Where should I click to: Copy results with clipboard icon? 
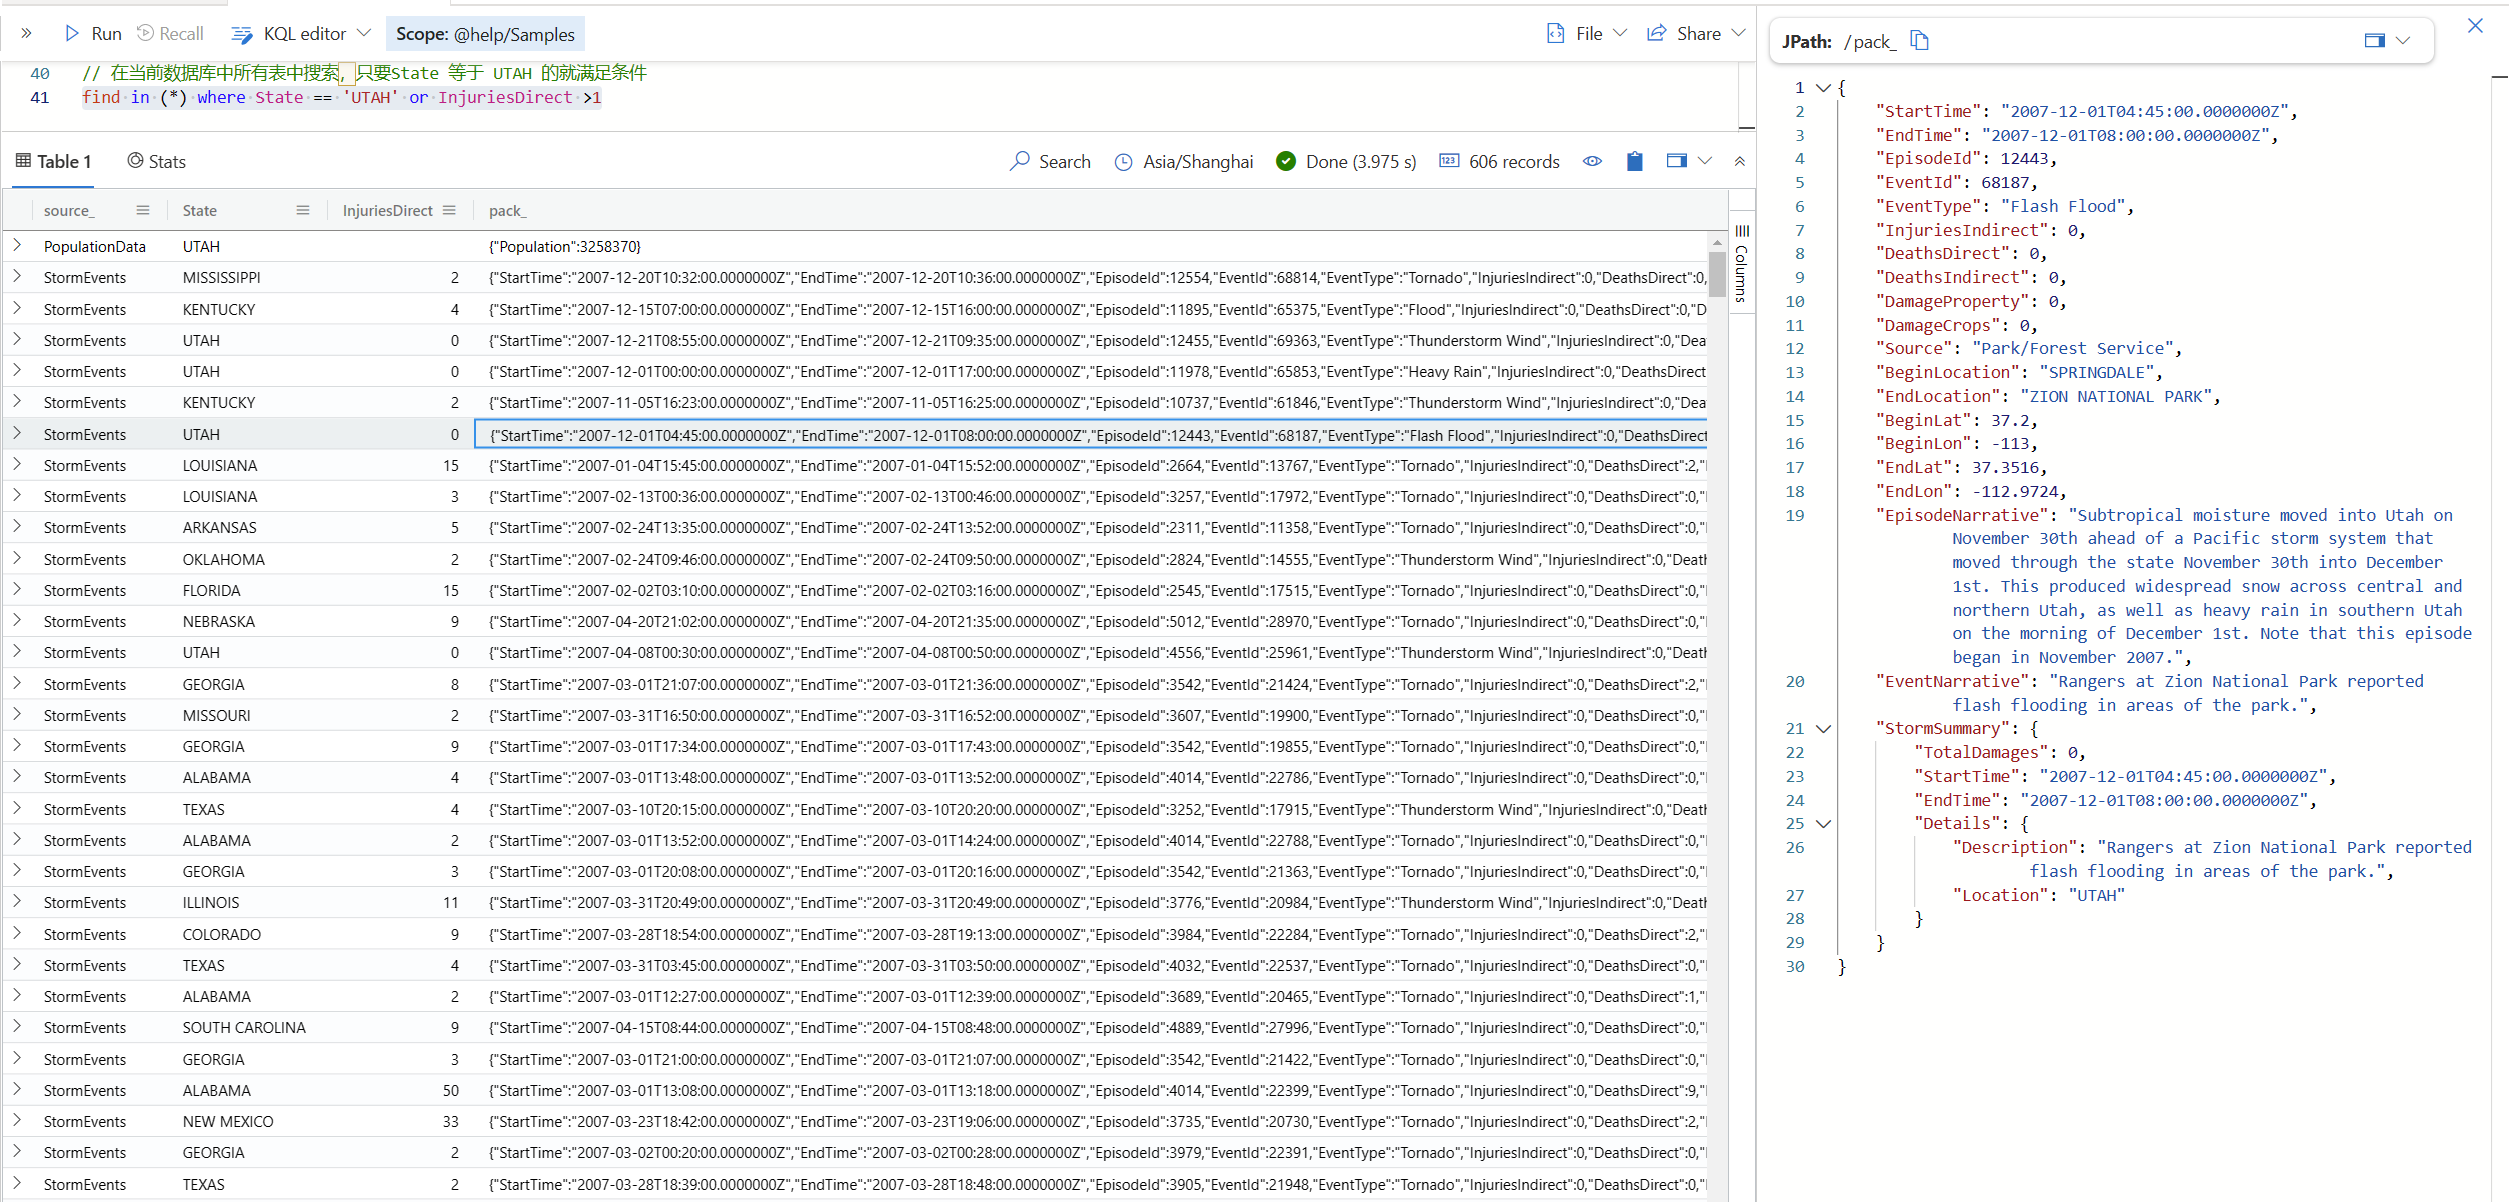(x=1634, y=161)
